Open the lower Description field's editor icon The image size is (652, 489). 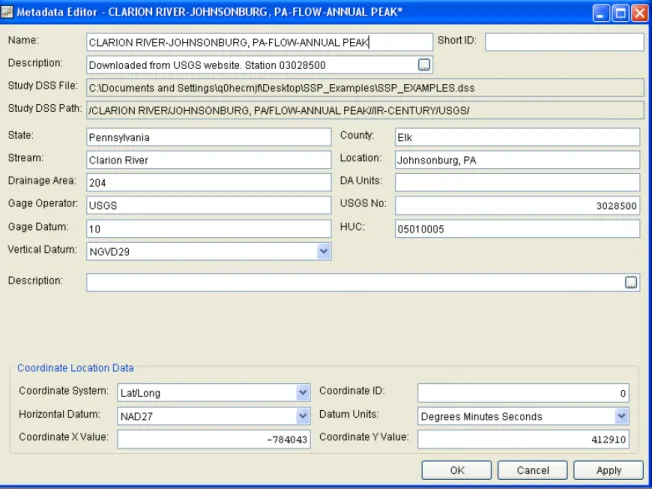(x=631, y=282)
